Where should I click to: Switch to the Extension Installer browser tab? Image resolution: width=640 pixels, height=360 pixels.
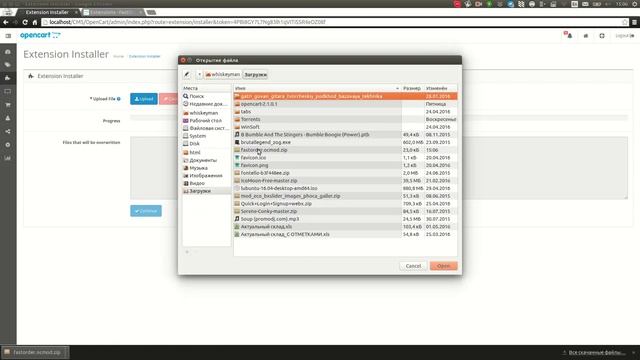pos(47,12)
